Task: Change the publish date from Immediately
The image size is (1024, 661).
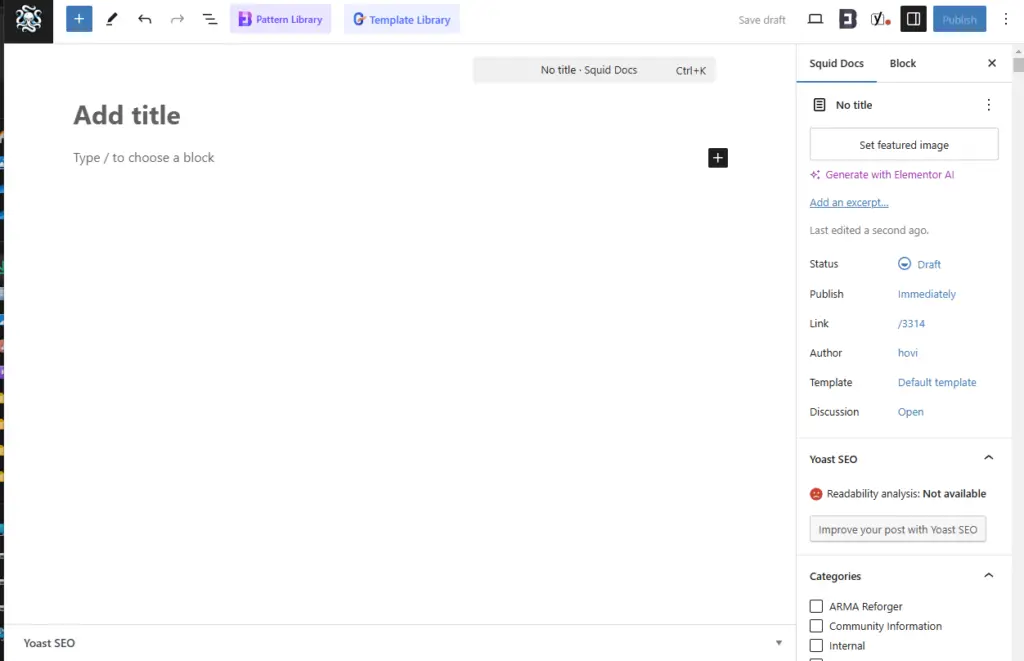Action: pyautogui.click(x=926, y=294)
